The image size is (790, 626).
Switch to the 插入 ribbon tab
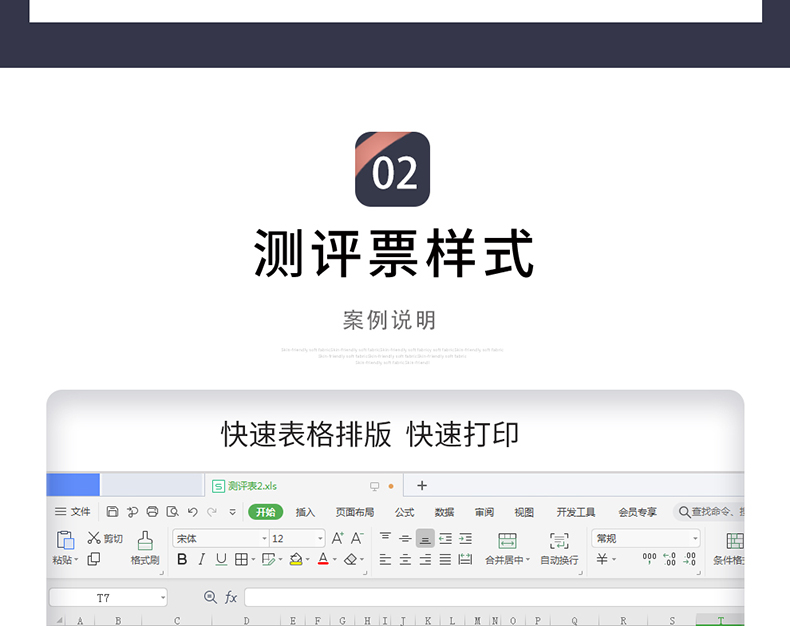(305, 512)
